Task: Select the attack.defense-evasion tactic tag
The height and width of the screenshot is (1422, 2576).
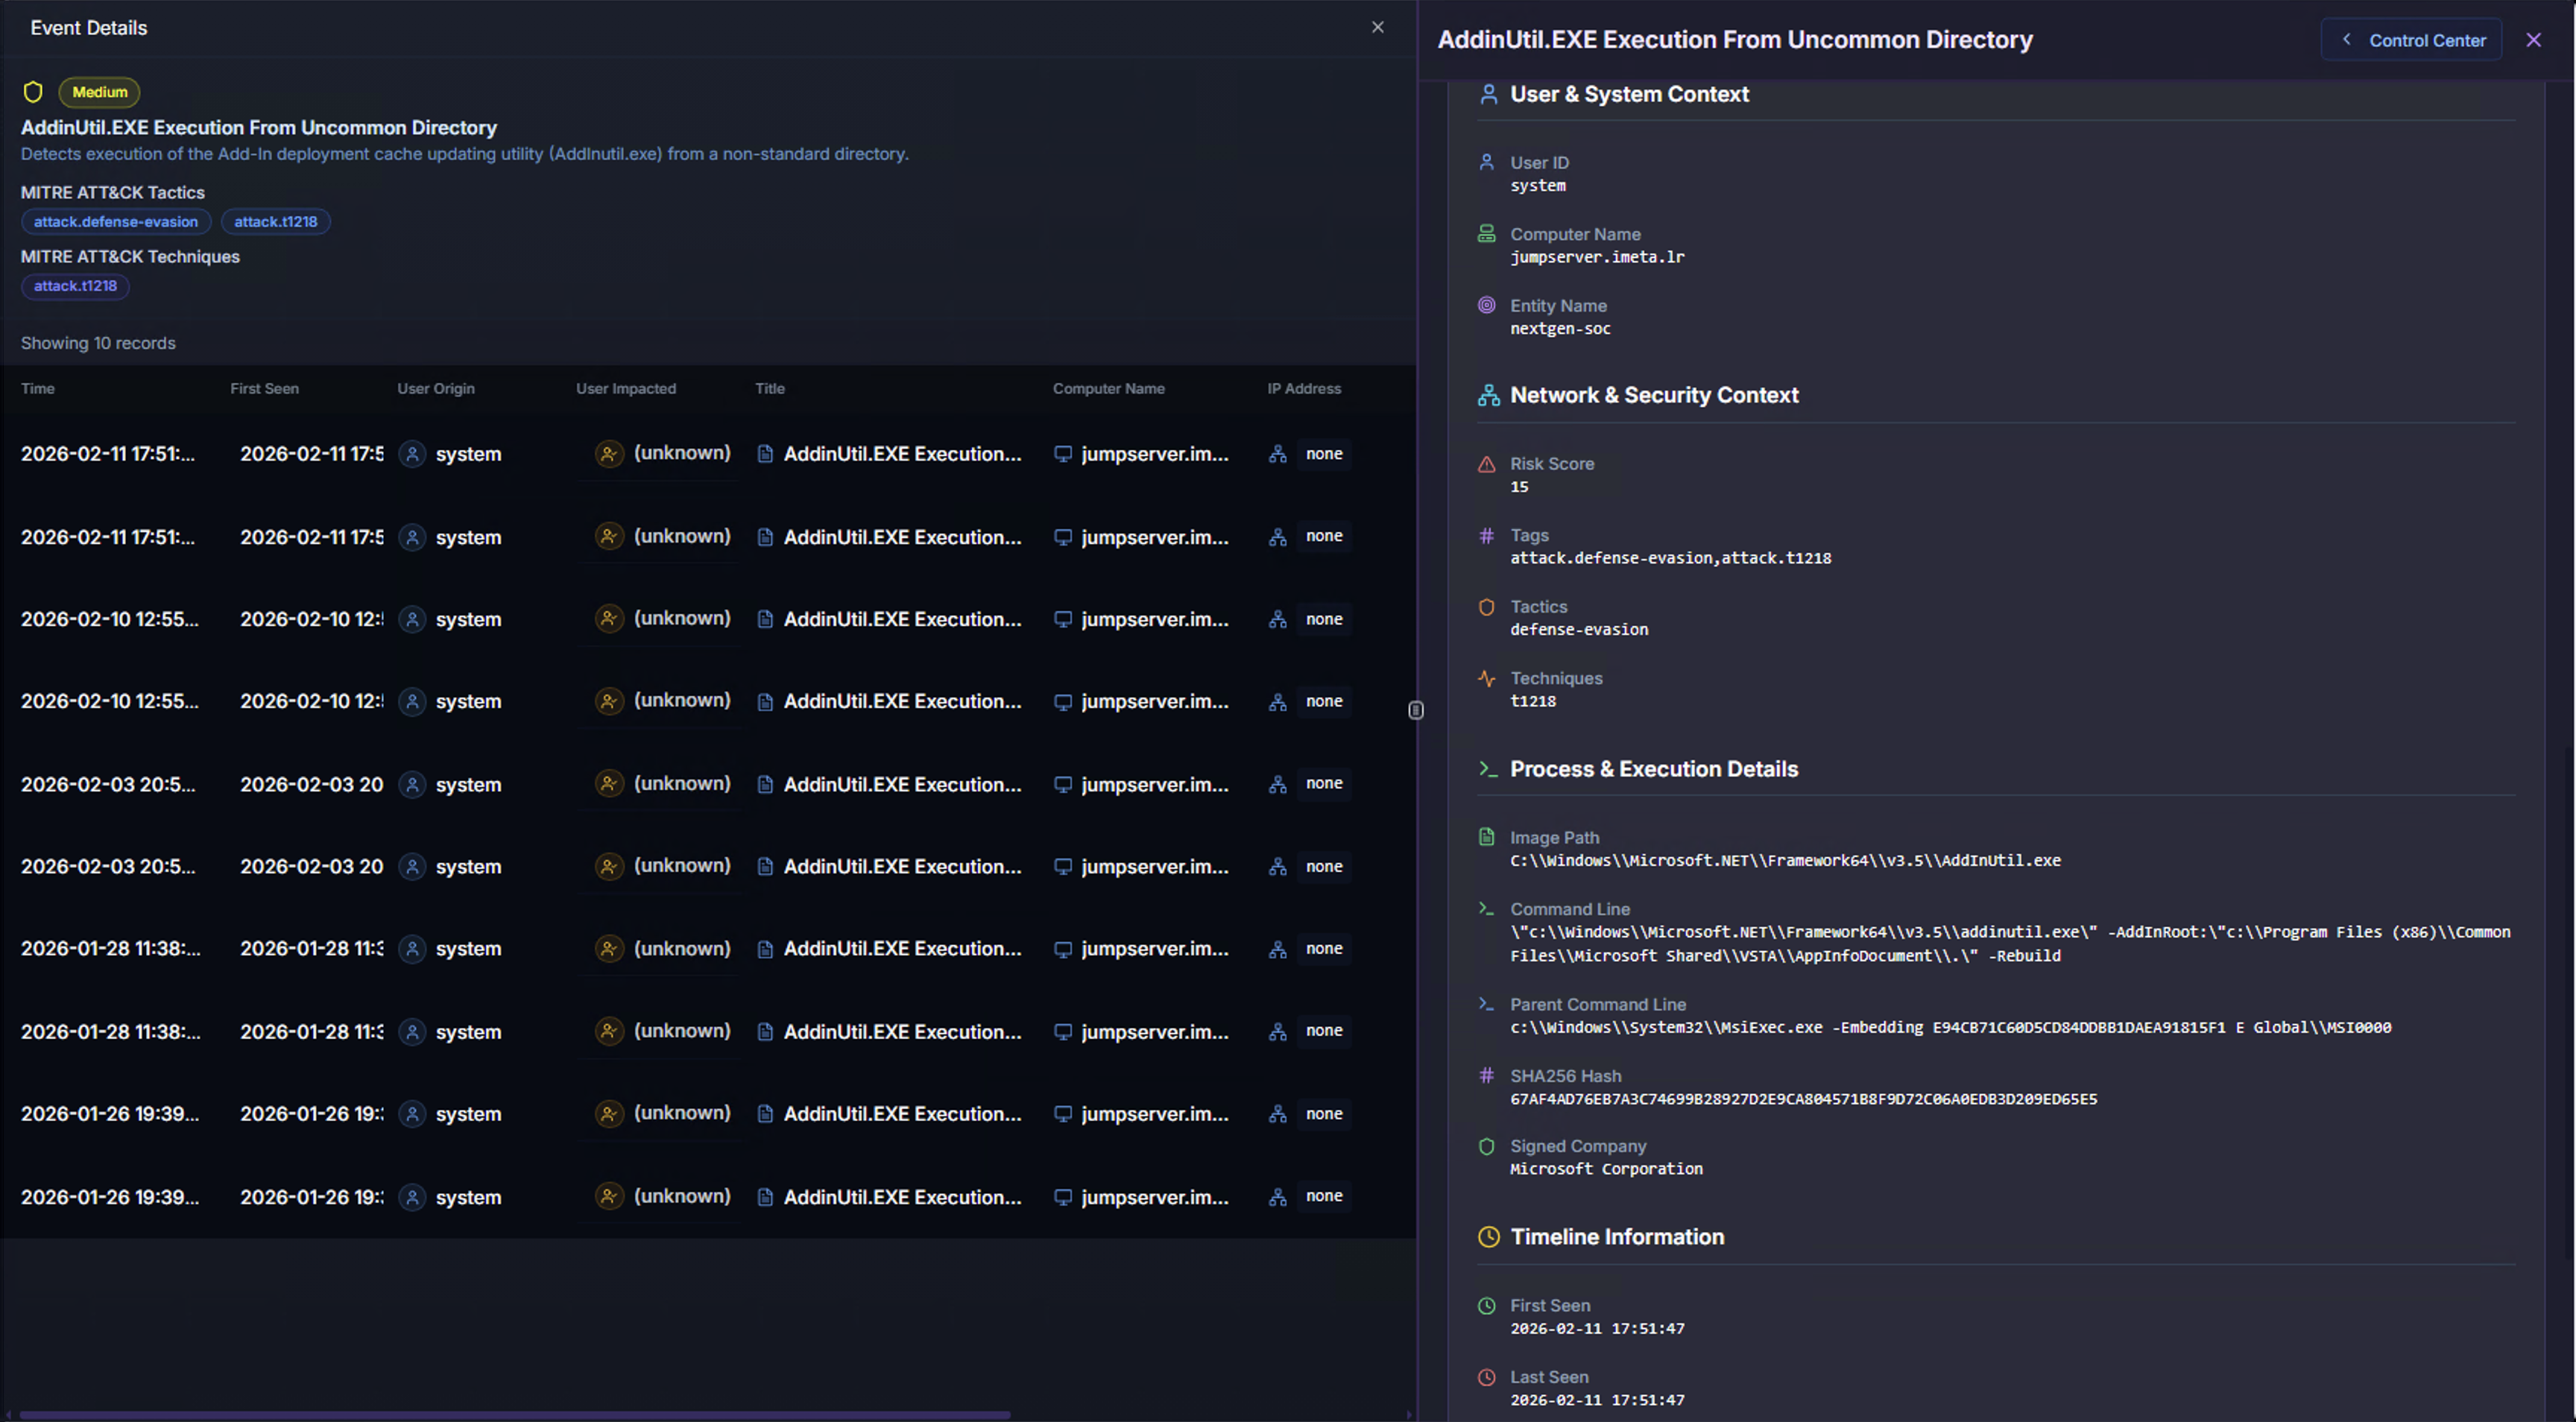Action: tap(116, 222)
